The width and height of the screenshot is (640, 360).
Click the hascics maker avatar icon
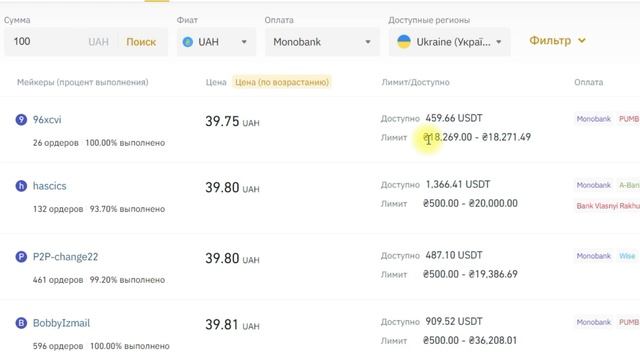point(21,186)
